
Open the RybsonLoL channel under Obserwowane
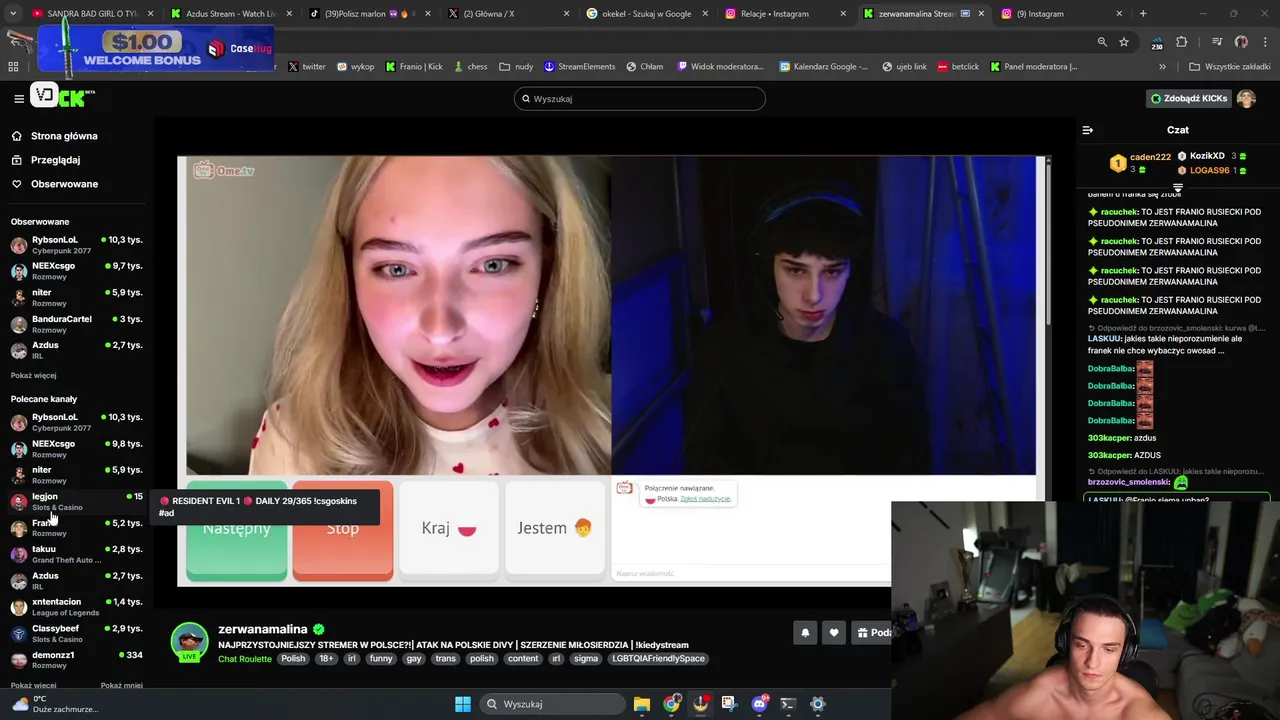[x=76, y=245]
